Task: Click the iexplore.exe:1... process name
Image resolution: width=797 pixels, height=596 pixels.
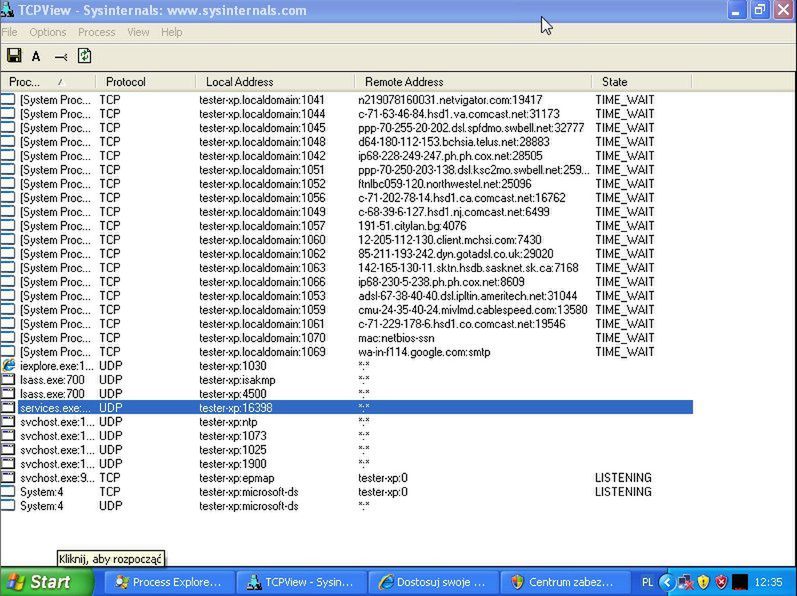Action: (57, 365)
